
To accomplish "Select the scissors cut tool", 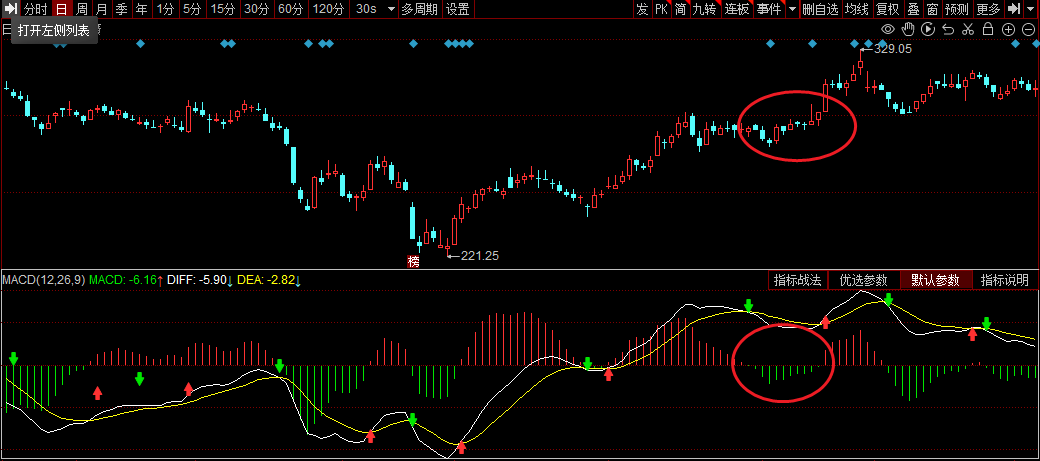I will (x=967, y=29).
